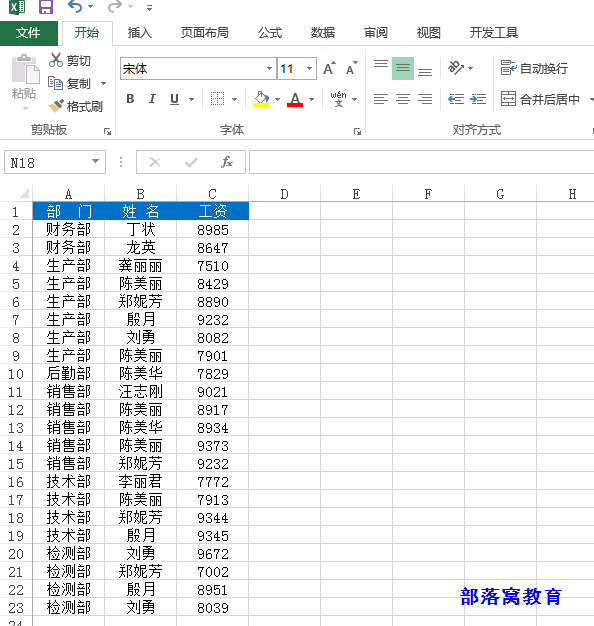Select column D header
This screenshot has width=594, height=626.
[284, 194]
